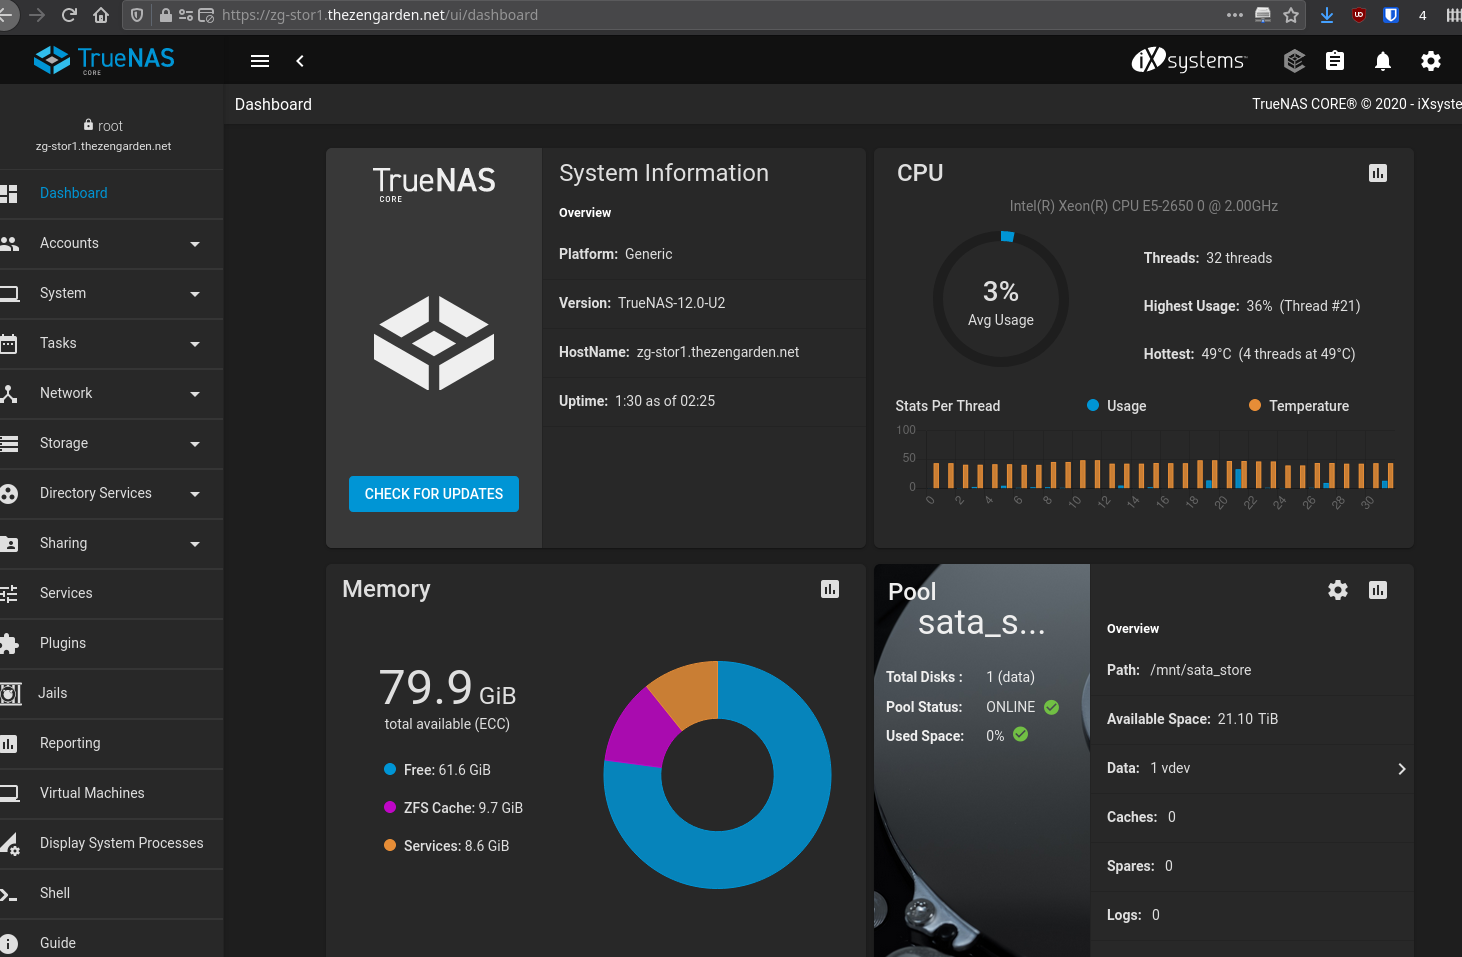Click orange Services legend dot
Viewport: 1462px width, 957px height.
tap(390, 845)
